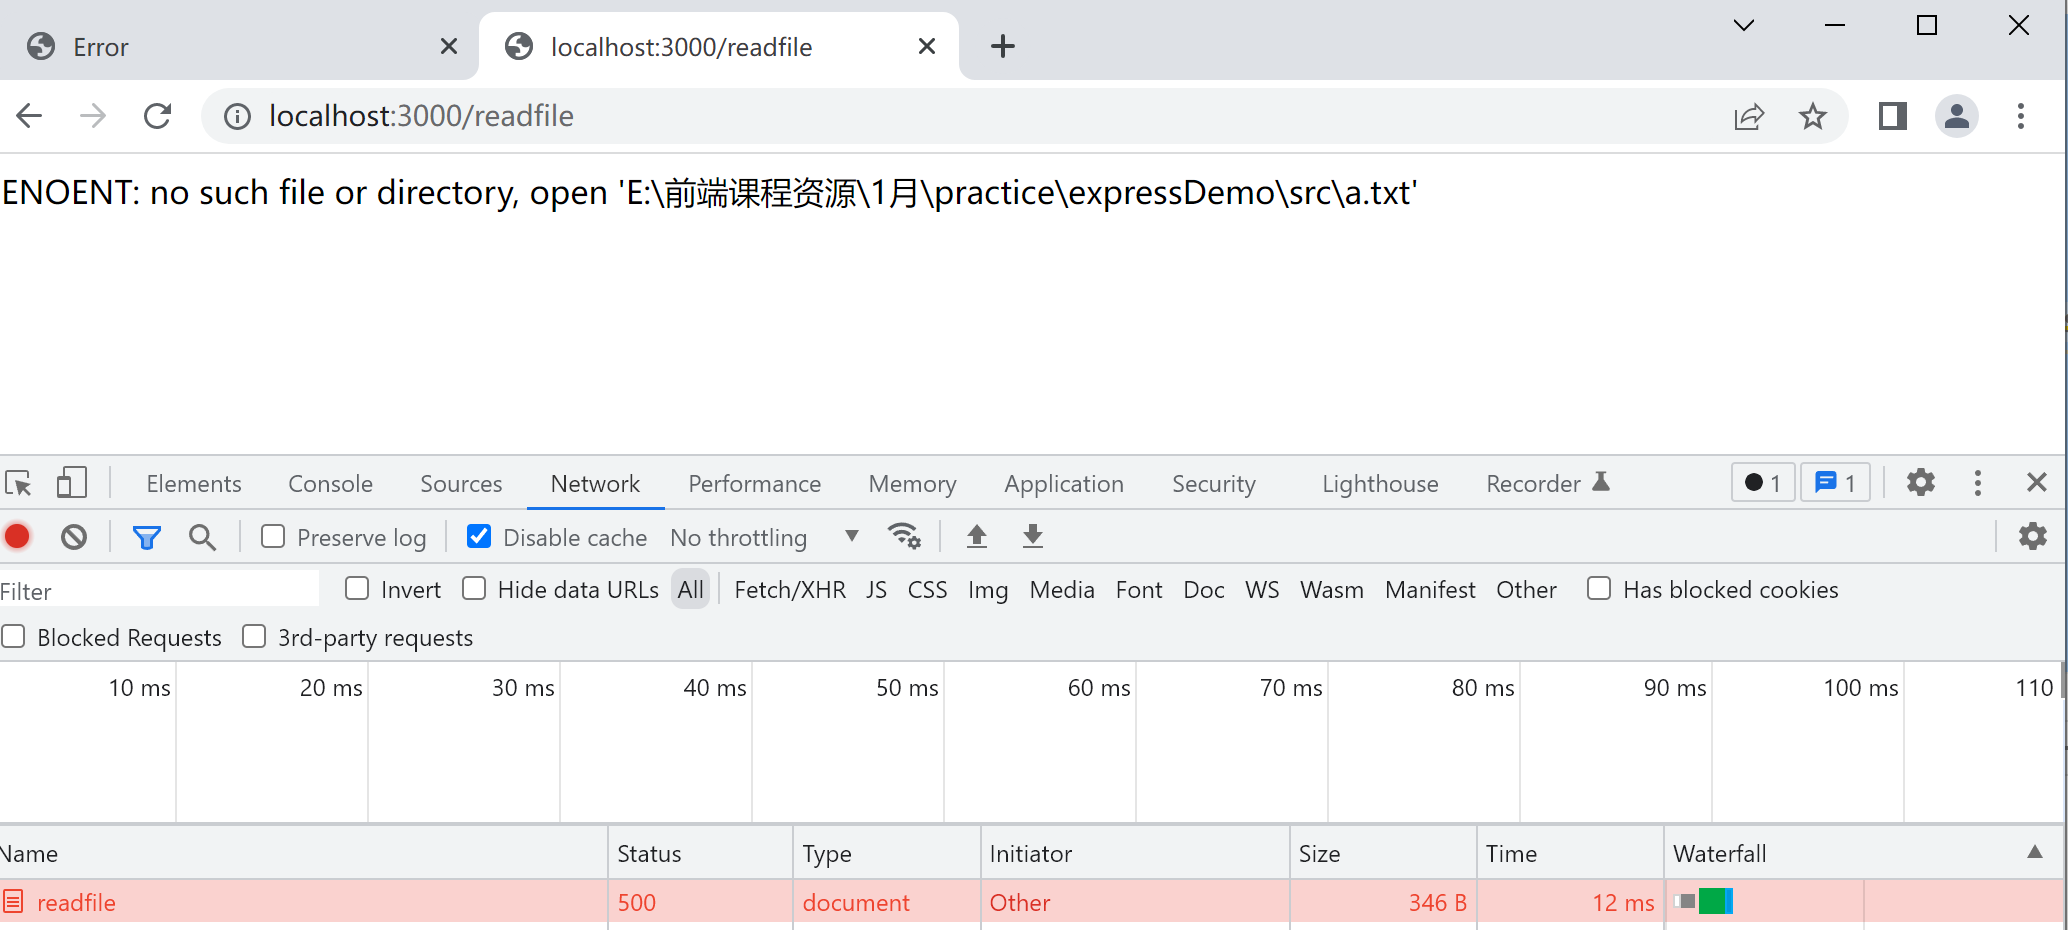Select the Fetch/XHR filter chip
This screenshot has width=2068, height=930.
(x=789, y=589)
